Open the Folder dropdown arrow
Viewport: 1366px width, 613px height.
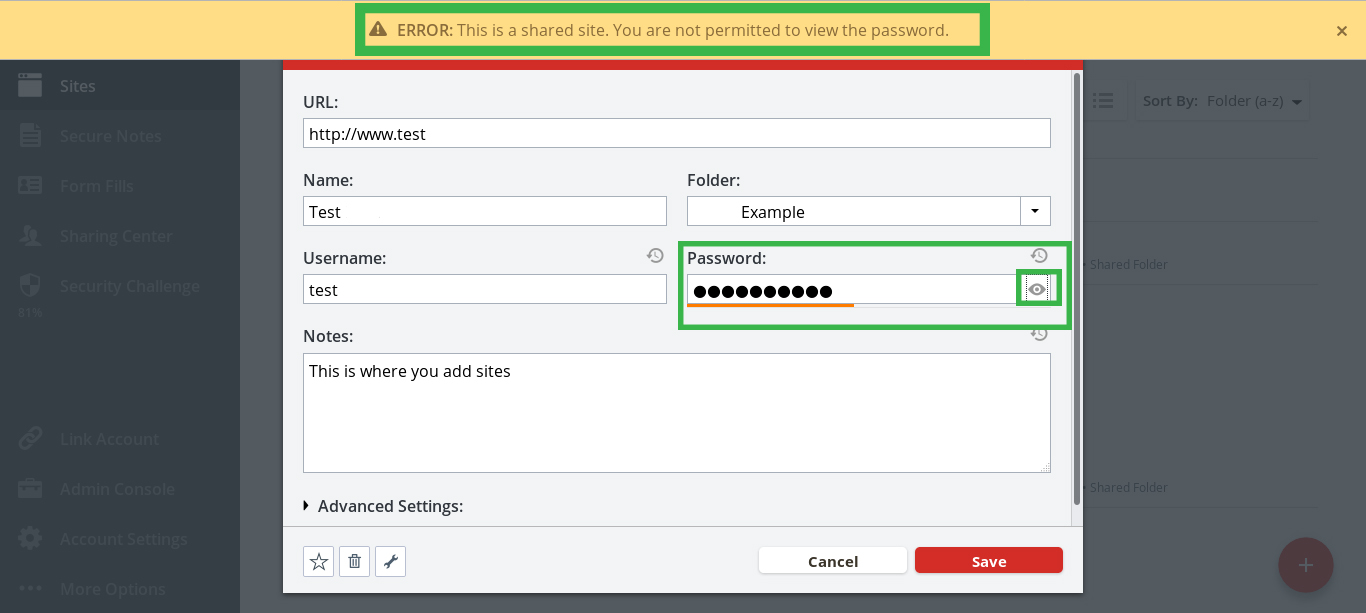(x=1035, y=211)
